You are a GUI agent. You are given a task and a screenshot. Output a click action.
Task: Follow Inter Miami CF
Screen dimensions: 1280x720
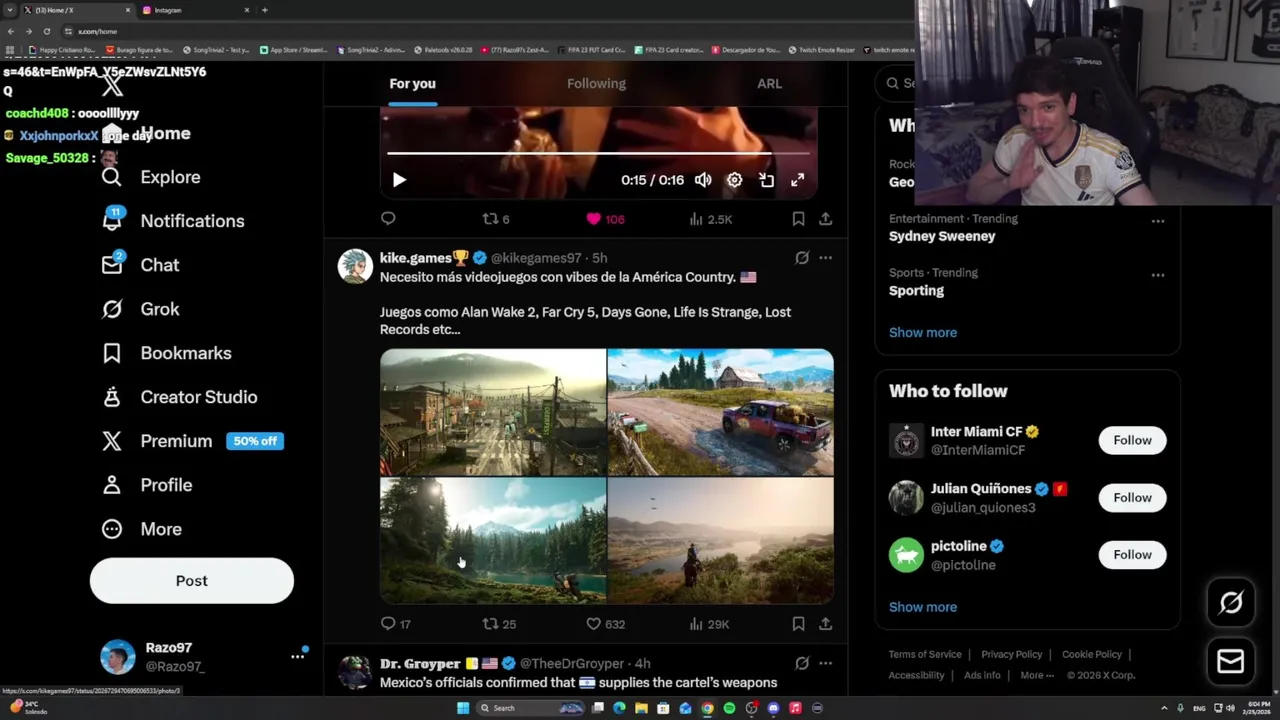point(1132,440)
